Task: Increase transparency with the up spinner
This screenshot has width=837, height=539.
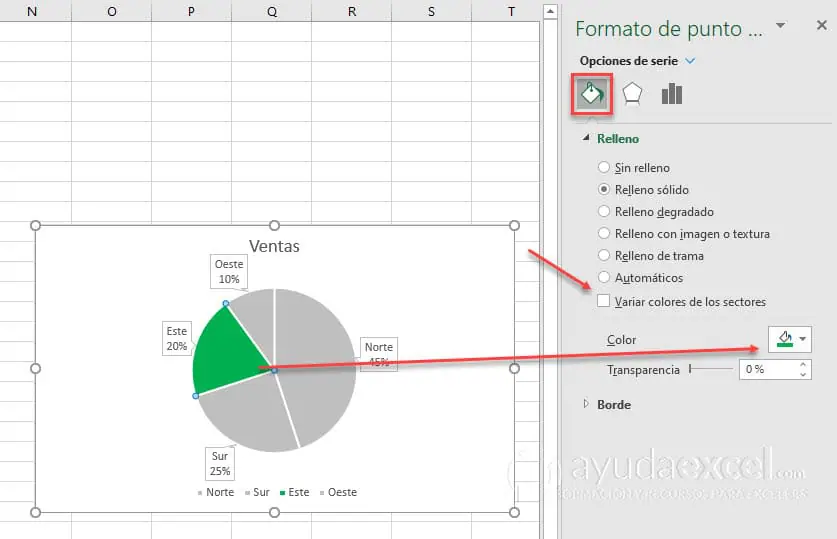Action: click(803, 364)
